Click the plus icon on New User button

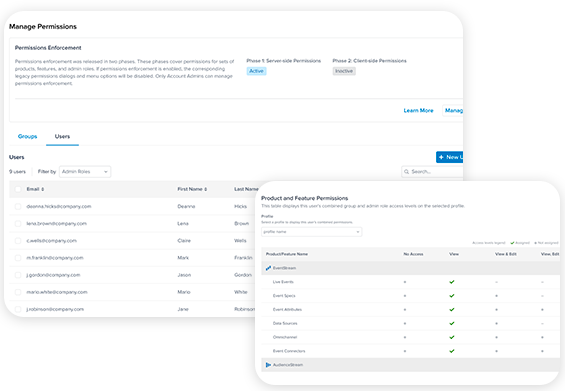[441, 157]
